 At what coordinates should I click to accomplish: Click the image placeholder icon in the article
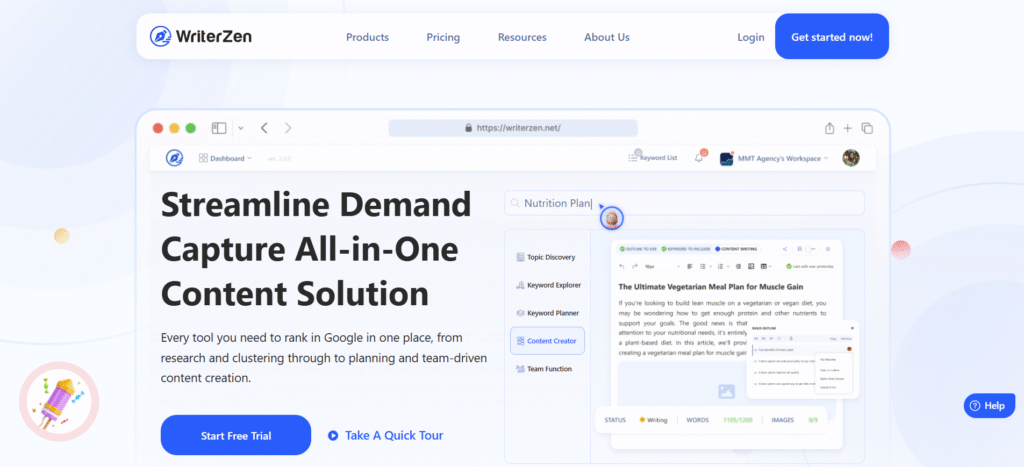coord(726,391)
